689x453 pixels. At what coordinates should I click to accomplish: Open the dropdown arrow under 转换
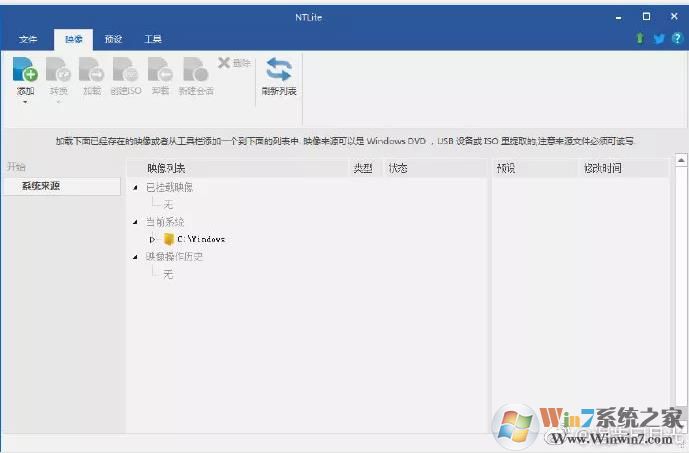pyautogui.click(x=58, y=102)
